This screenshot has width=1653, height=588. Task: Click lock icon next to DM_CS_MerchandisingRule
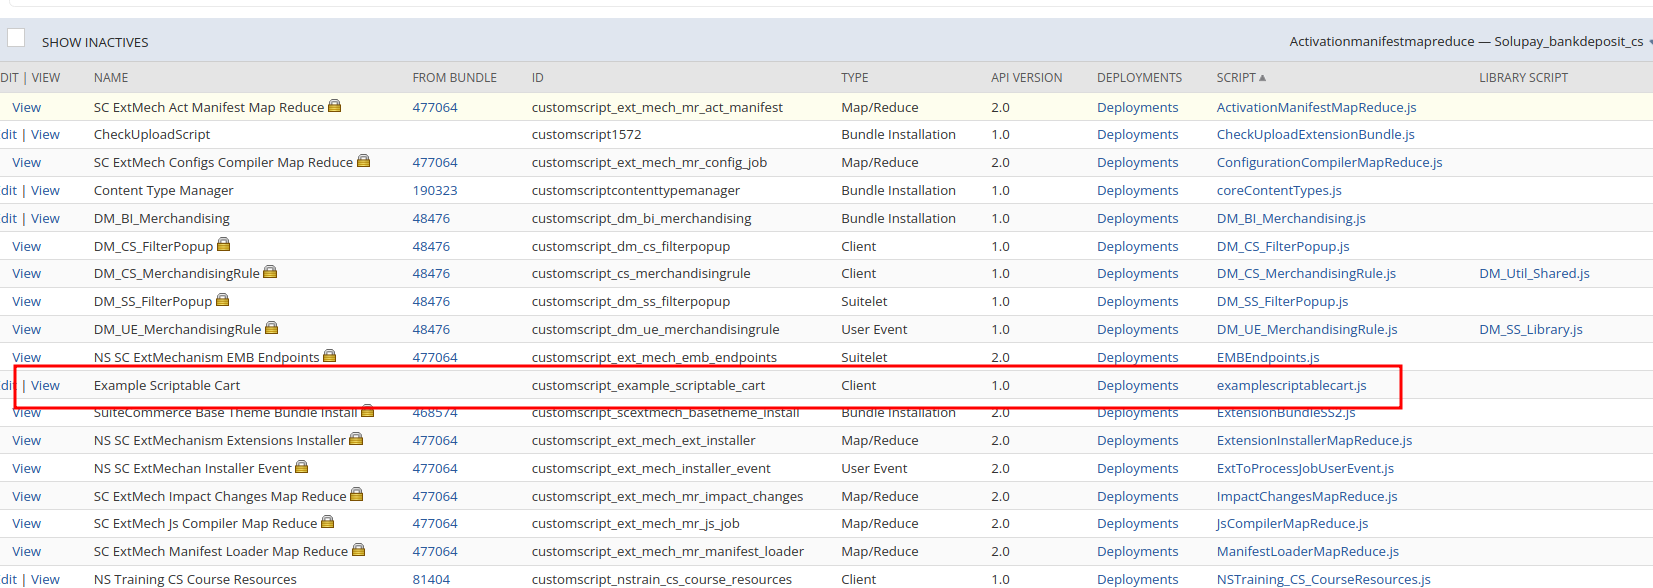tap(270, 272)
